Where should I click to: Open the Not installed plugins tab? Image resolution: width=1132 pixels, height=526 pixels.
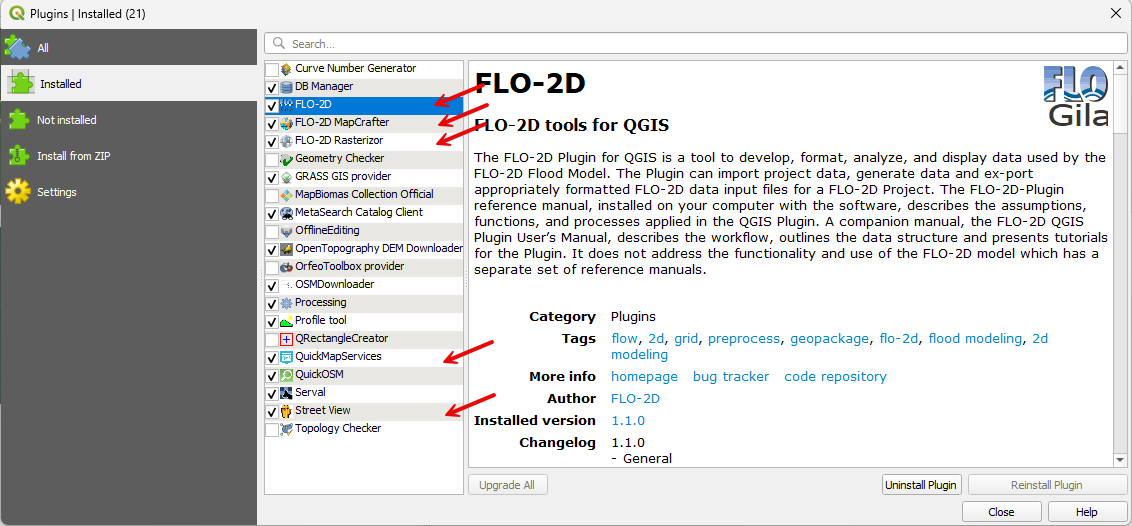(66, 120)
